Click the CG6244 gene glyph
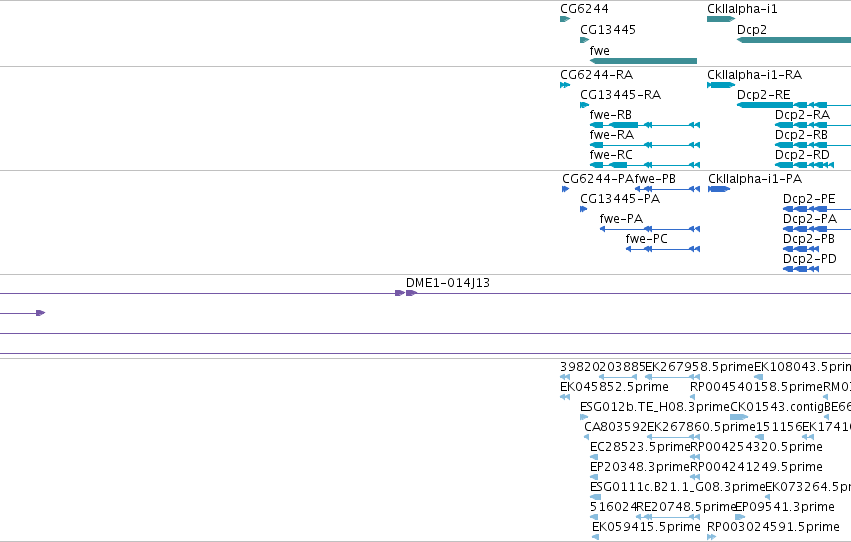Viewport: 851px width, 542px height. coord(565,19)
